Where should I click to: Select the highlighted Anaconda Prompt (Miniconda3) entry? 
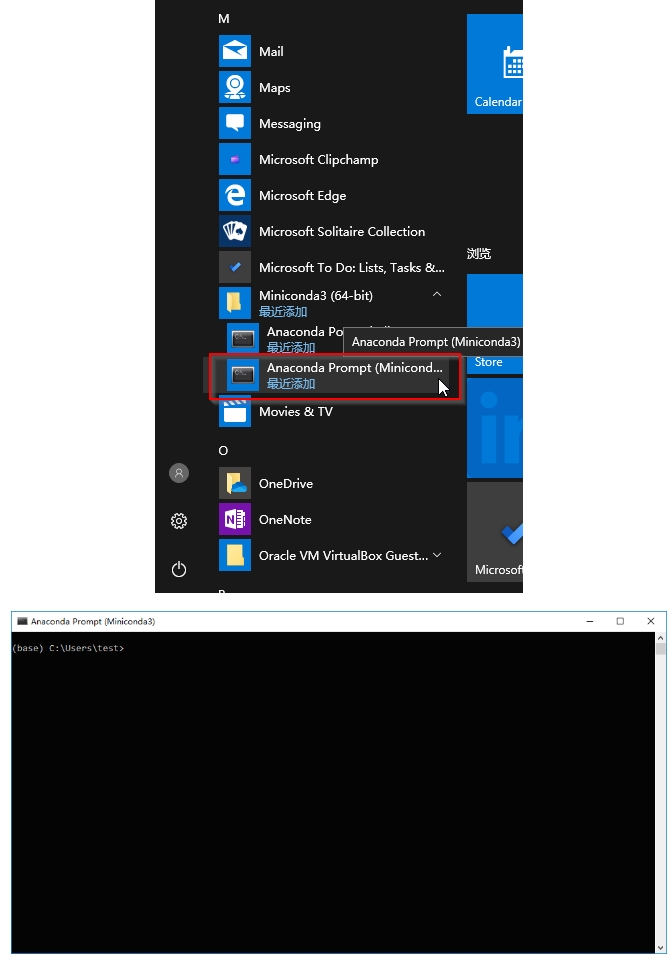335,375
